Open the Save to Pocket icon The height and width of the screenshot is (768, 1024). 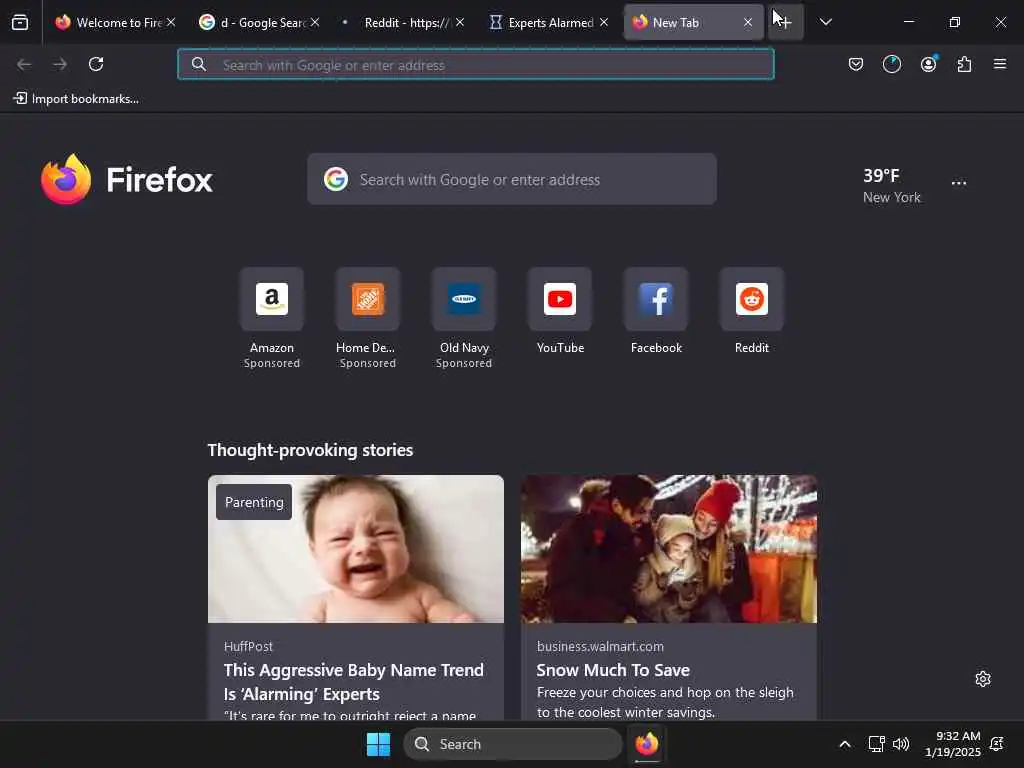856,64
